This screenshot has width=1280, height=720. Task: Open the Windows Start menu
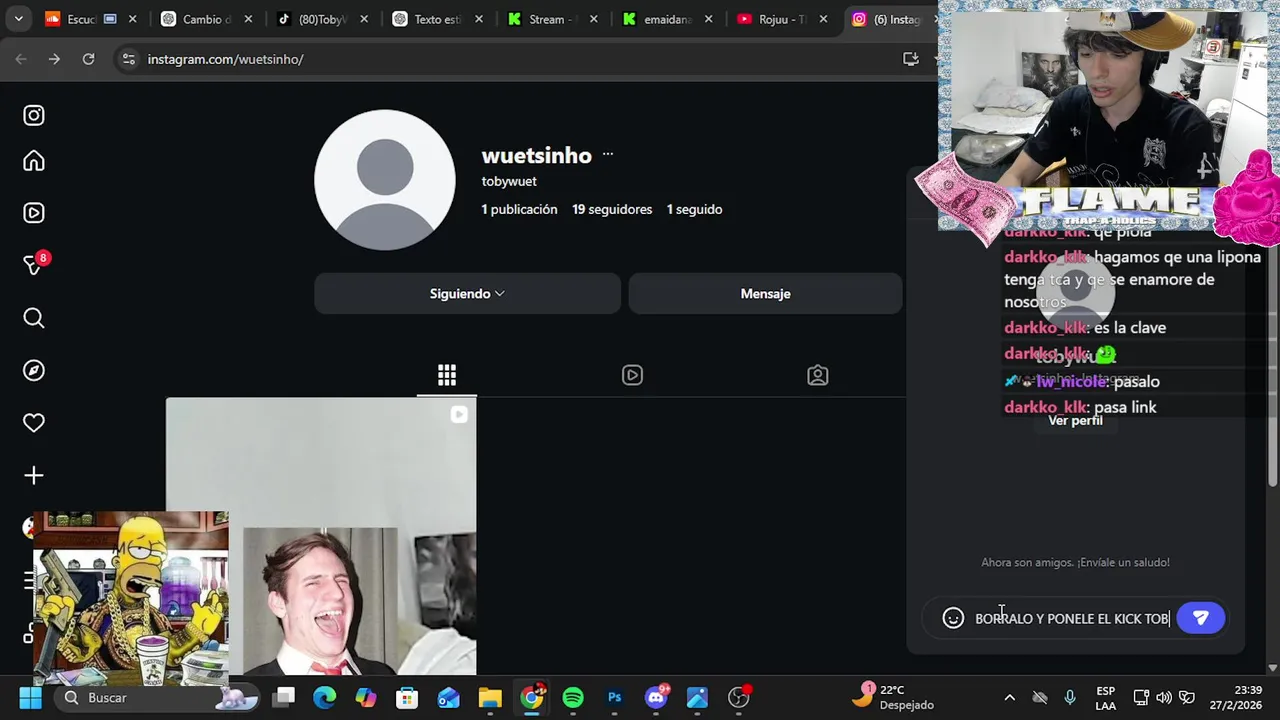pos(30,698)
